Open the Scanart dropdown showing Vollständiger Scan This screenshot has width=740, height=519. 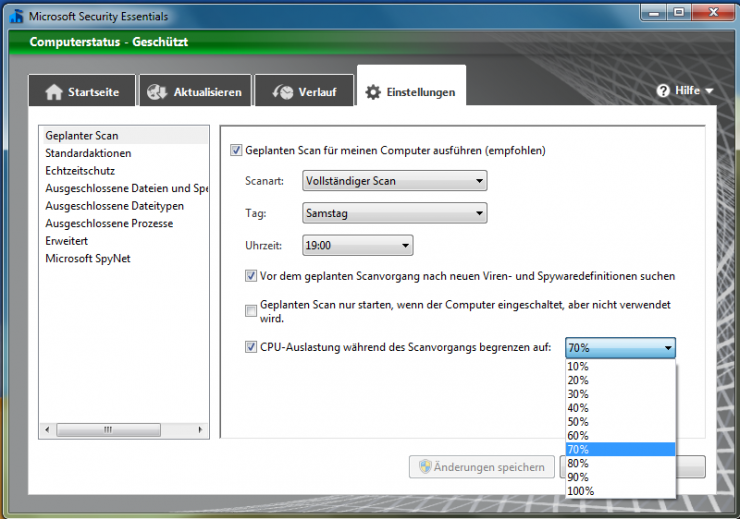pos(395,181)
